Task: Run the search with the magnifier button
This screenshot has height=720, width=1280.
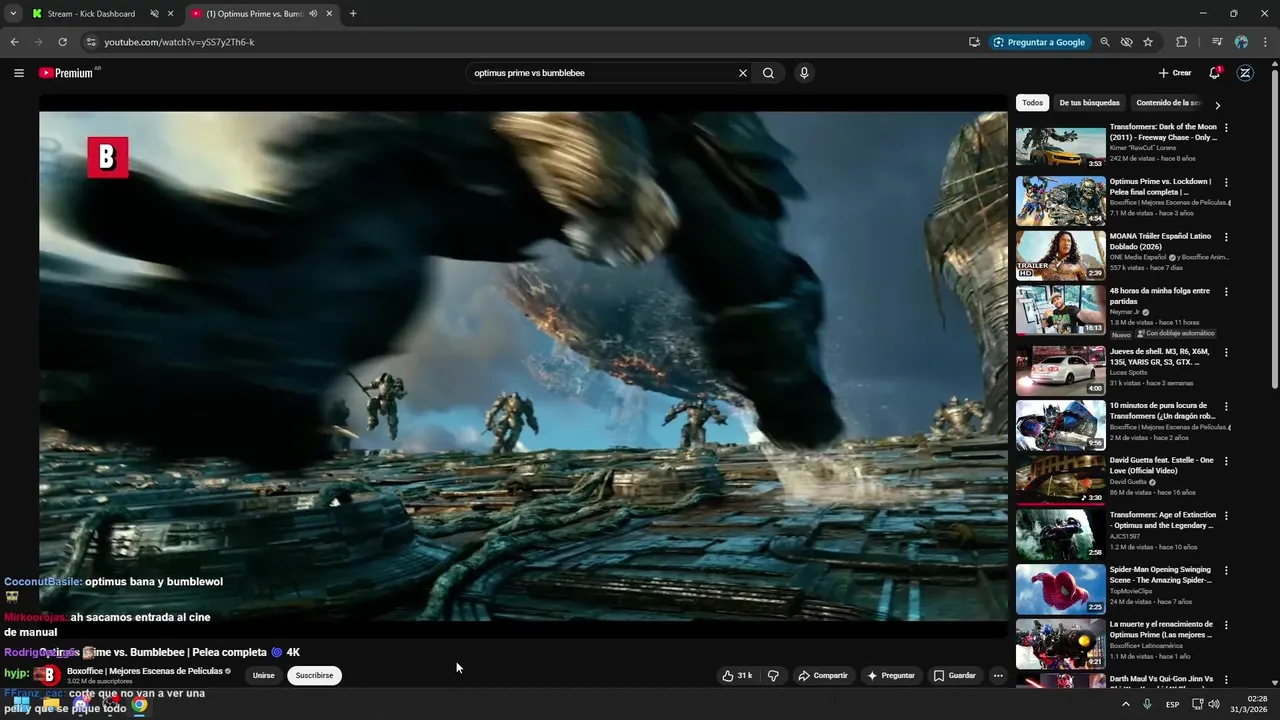Action: click(768, 73)
